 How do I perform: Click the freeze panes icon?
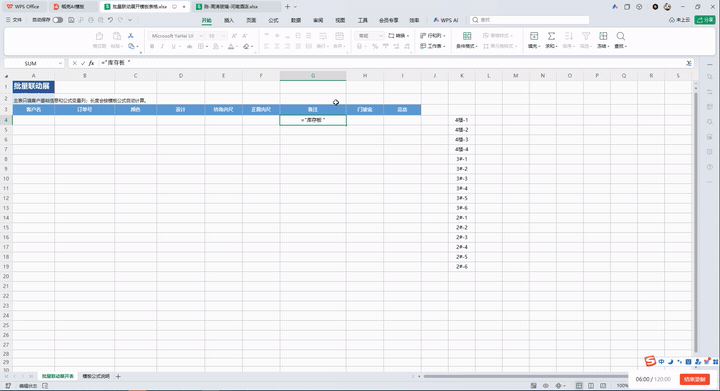coord(603,36)
